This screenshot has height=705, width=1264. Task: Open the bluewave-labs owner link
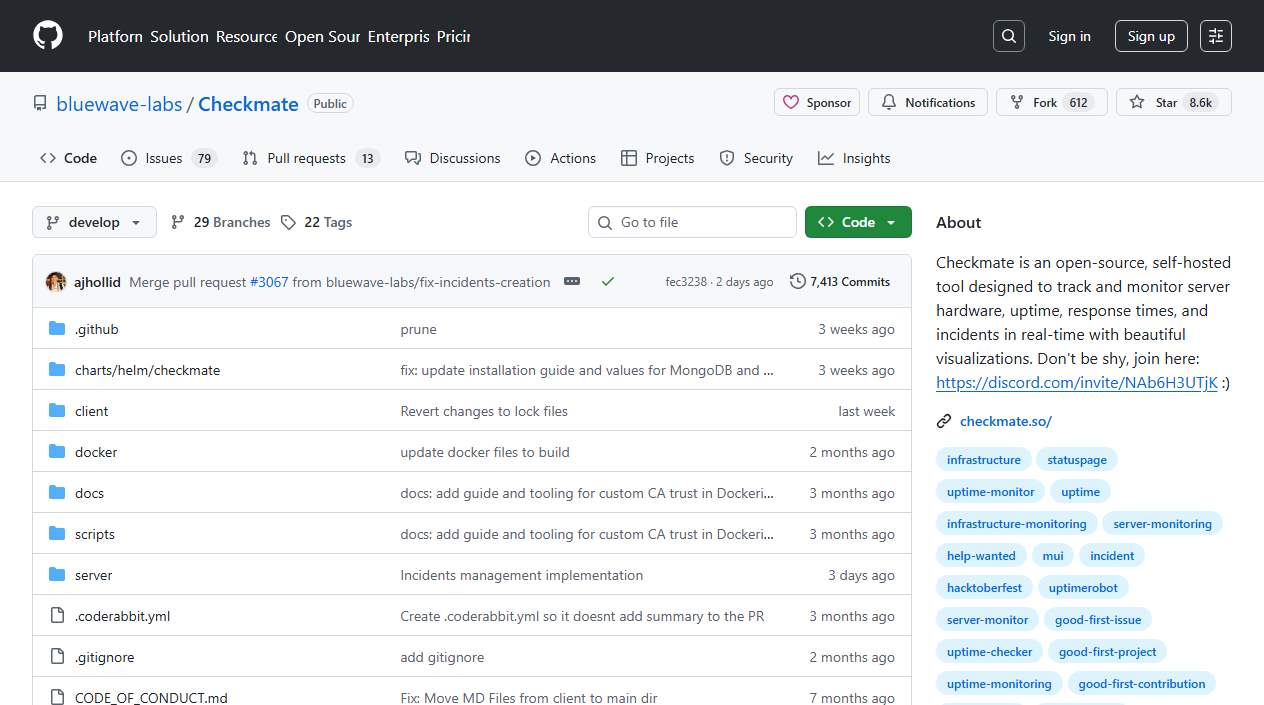[119, 104]
